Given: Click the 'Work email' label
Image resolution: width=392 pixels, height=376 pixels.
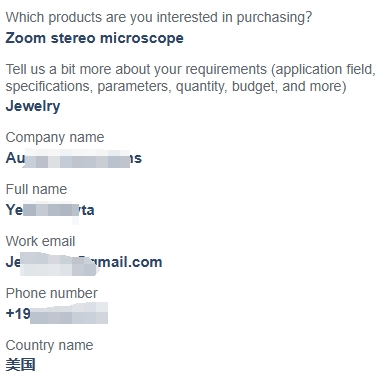Looking at the screenshot, I should point(40,241).
